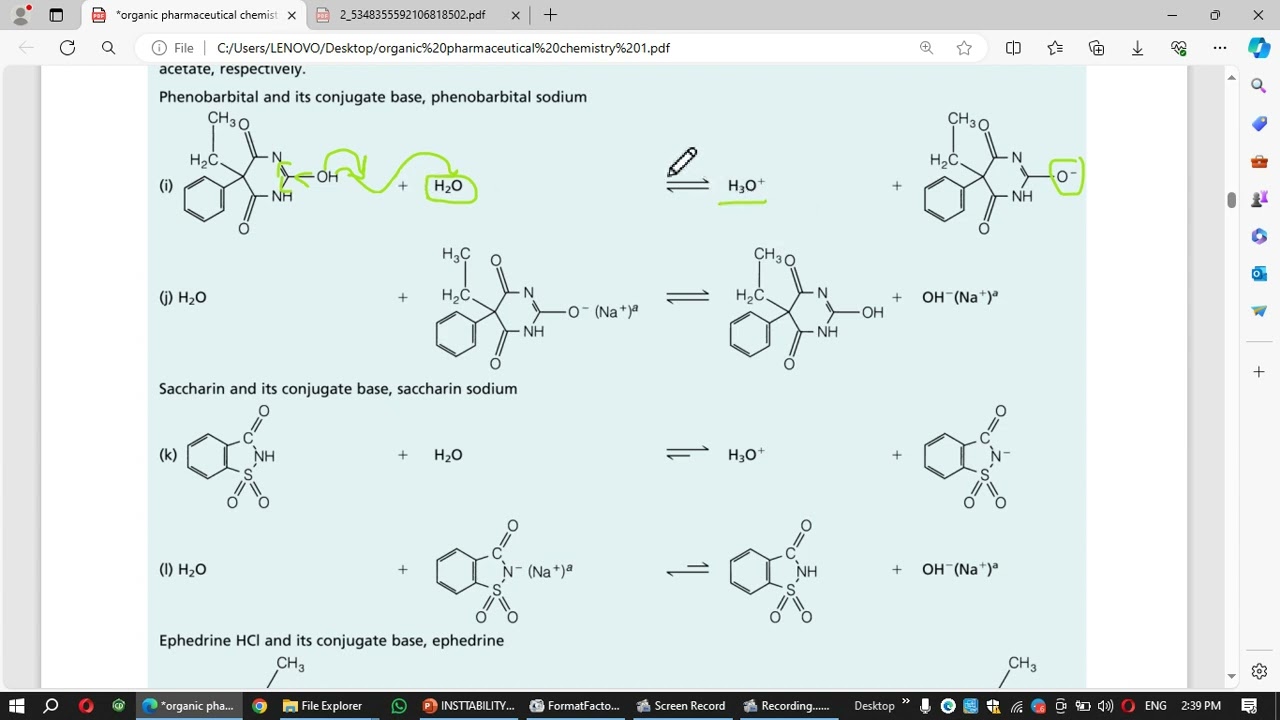Click the File site info icon

pos(172,48)
